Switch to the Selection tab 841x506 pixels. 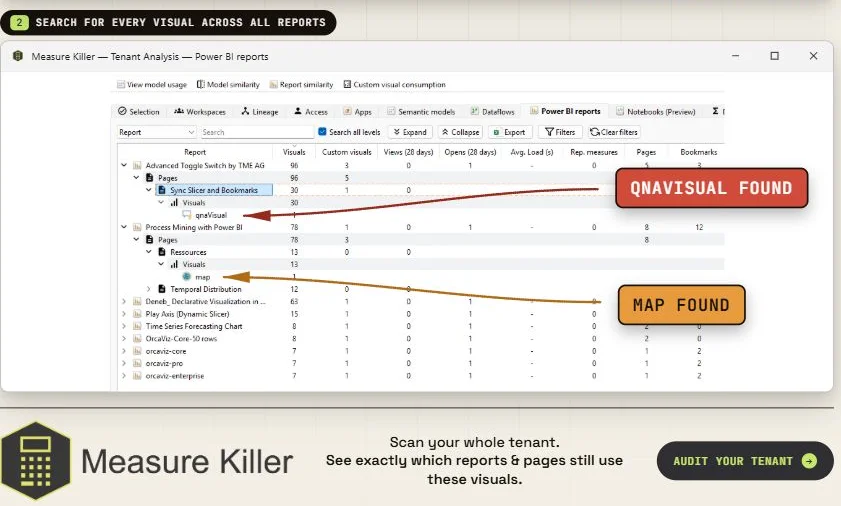pos(139,112)
